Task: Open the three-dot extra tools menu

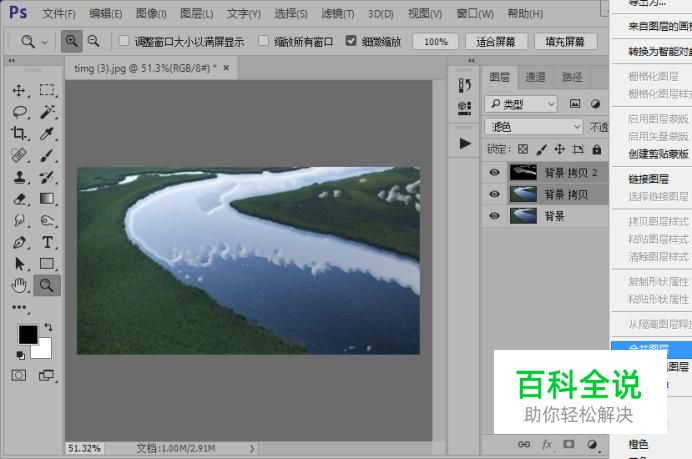Action: tap(19, 307)
